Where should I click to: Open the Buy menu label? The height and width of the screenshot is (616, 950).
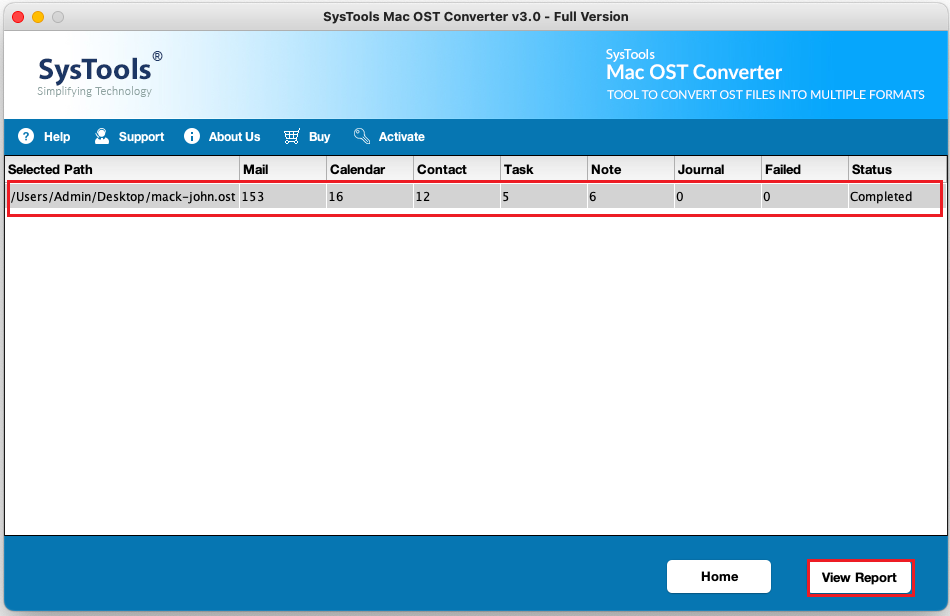pos(319,137)
